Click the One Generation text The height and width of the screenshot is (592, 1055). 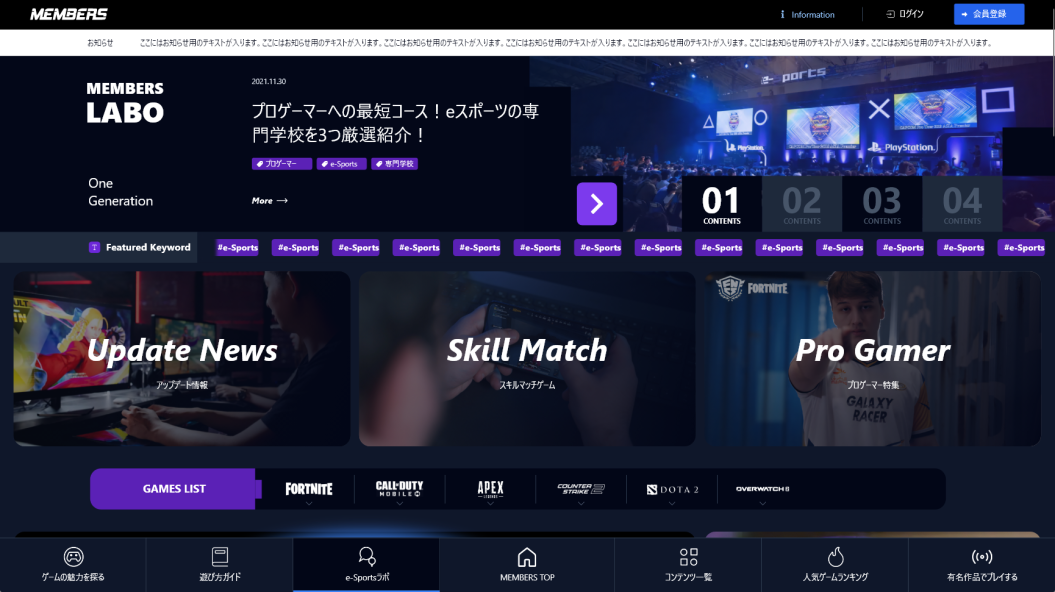coord(120,192)
